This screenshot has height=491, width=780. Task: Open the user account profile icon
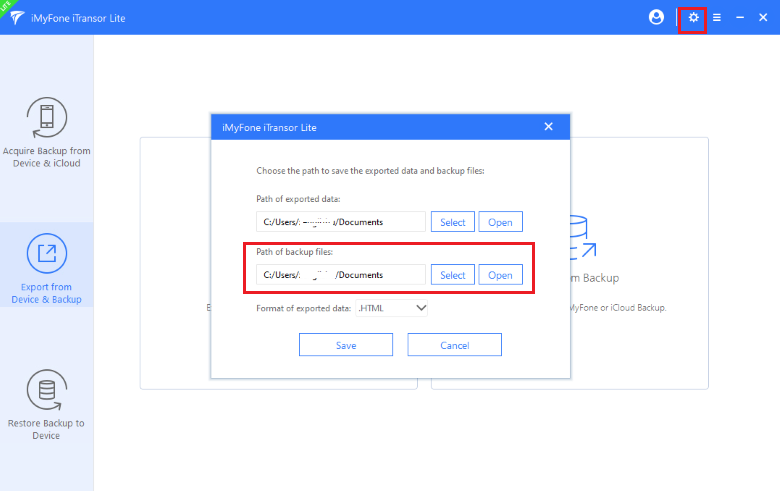[656, 17]
